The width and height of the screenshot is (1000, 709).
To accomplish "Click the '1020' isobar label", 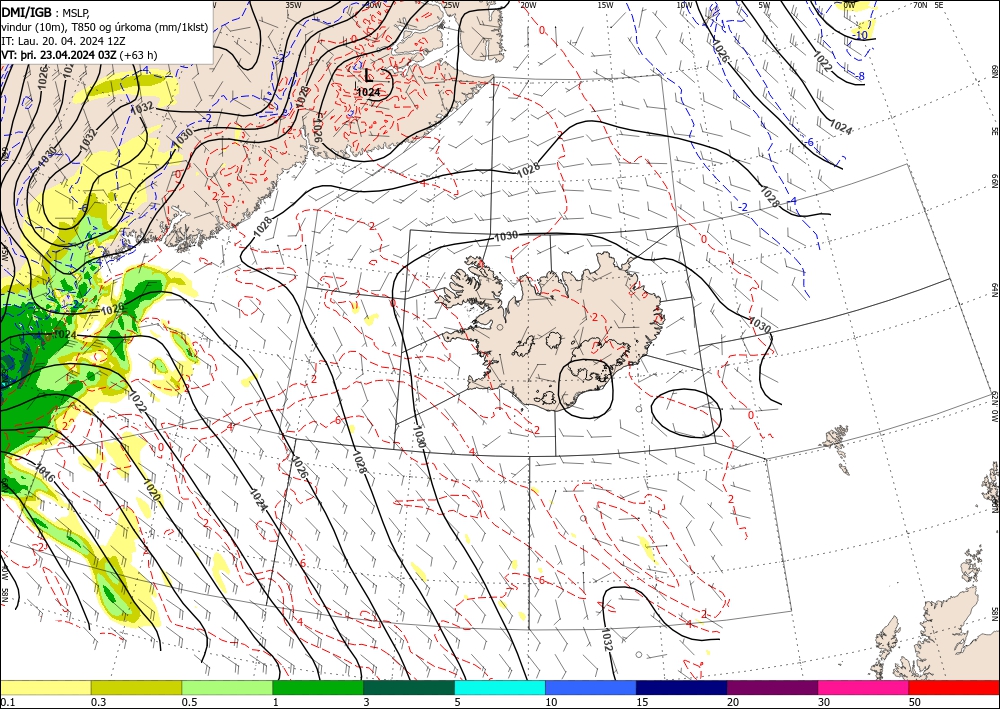I will coord(150,490).
